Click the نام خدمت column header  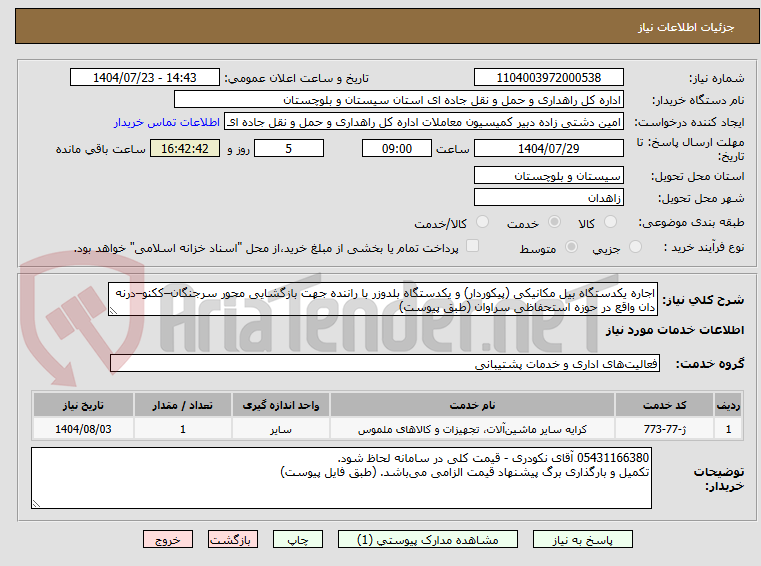[x=472, y=405]
